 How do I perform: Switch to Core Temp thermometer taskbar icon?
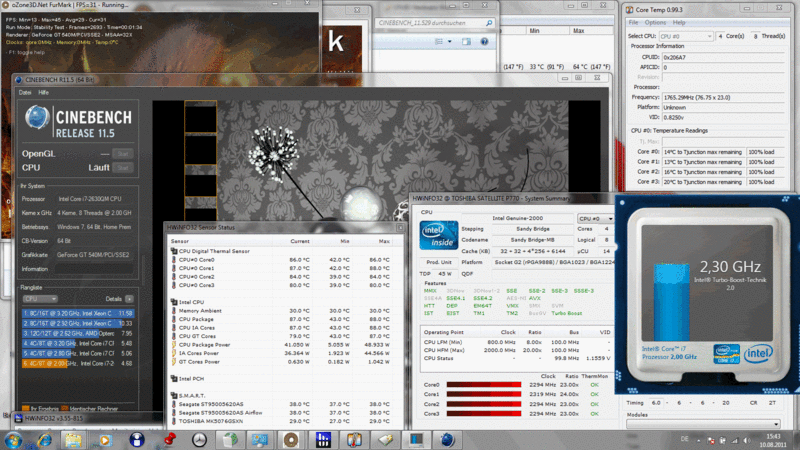pos(354,440)
